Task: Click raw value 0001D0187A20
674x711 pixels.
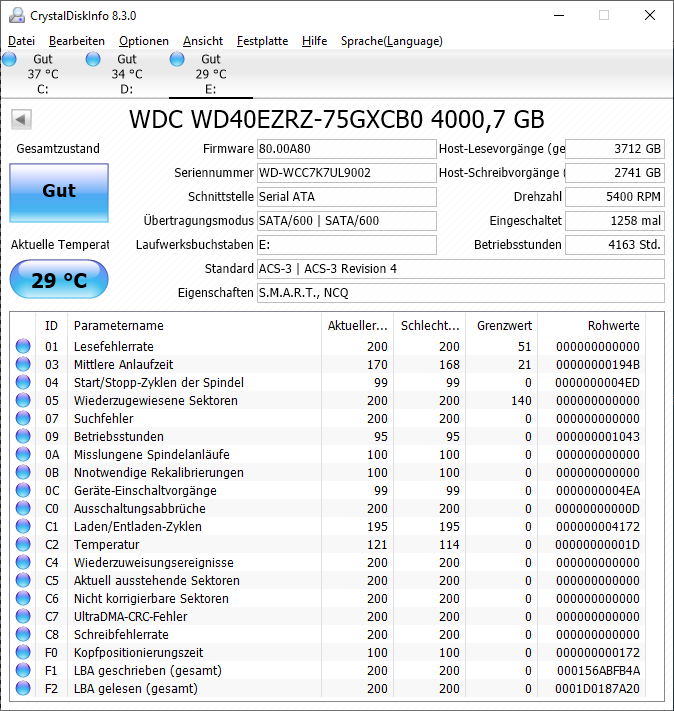Action: tap(598, 688)
